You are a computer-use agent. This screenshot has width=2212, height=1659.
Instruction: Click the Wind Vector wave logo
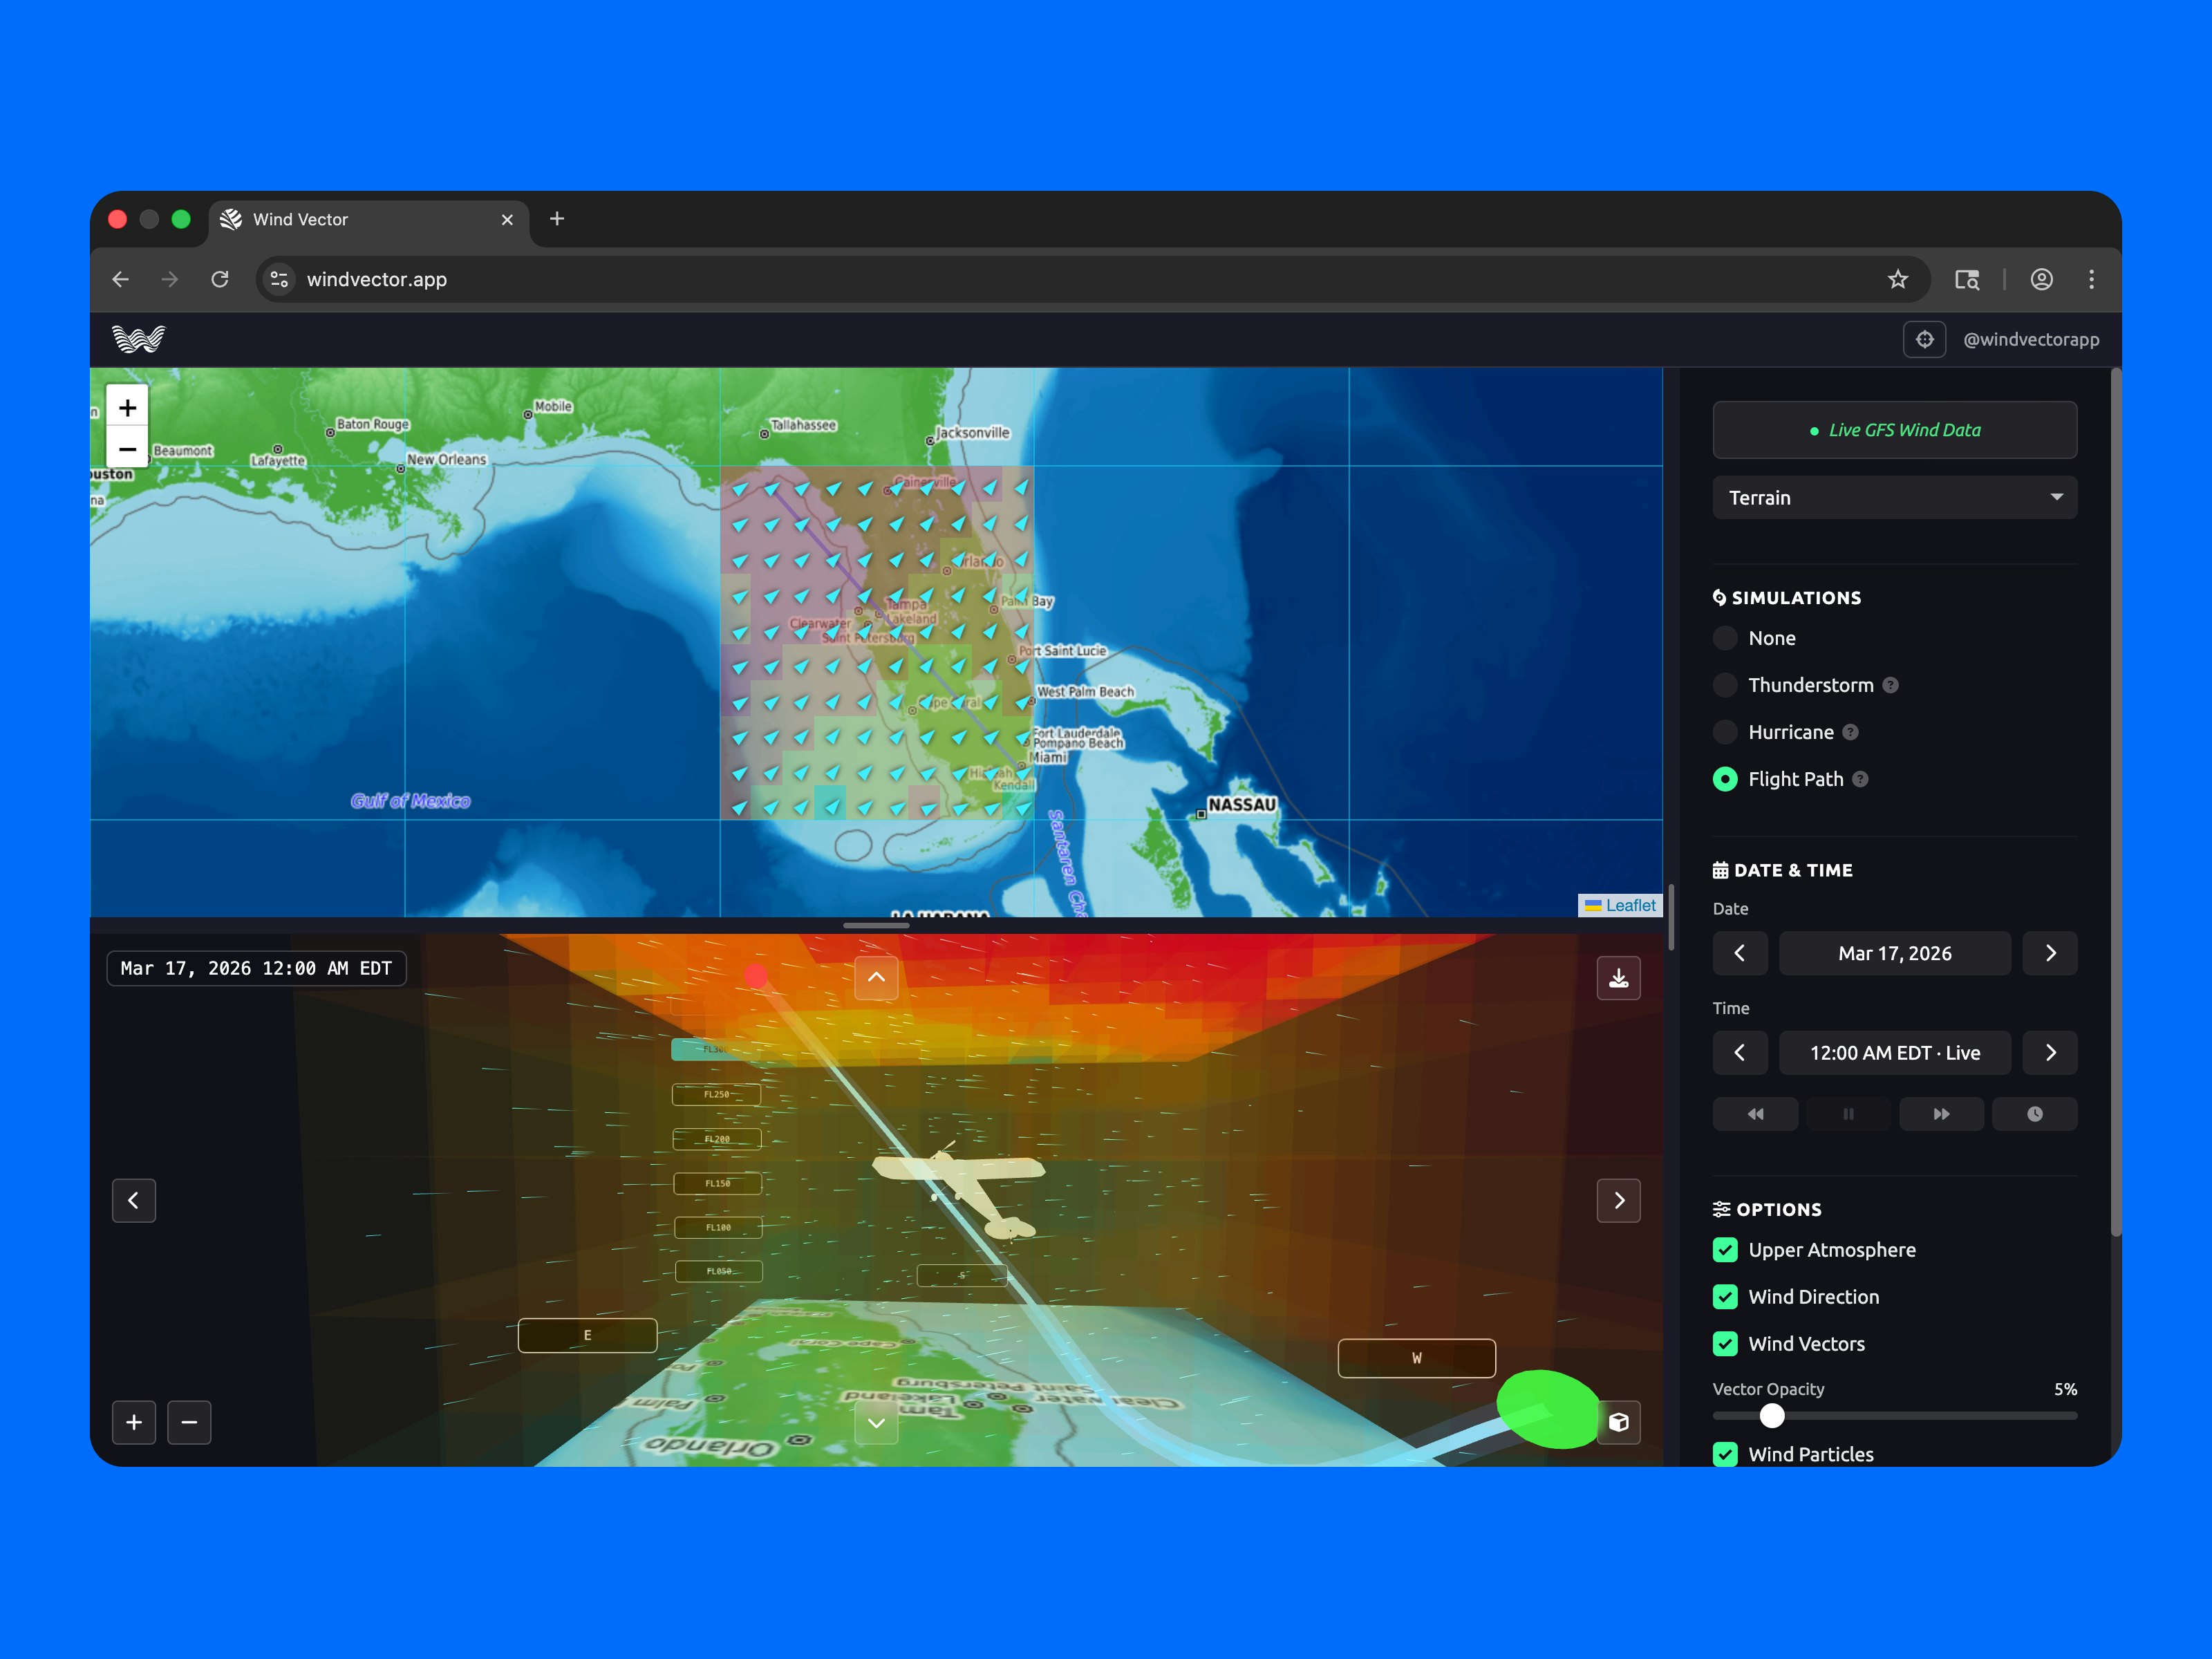point(138,339)
